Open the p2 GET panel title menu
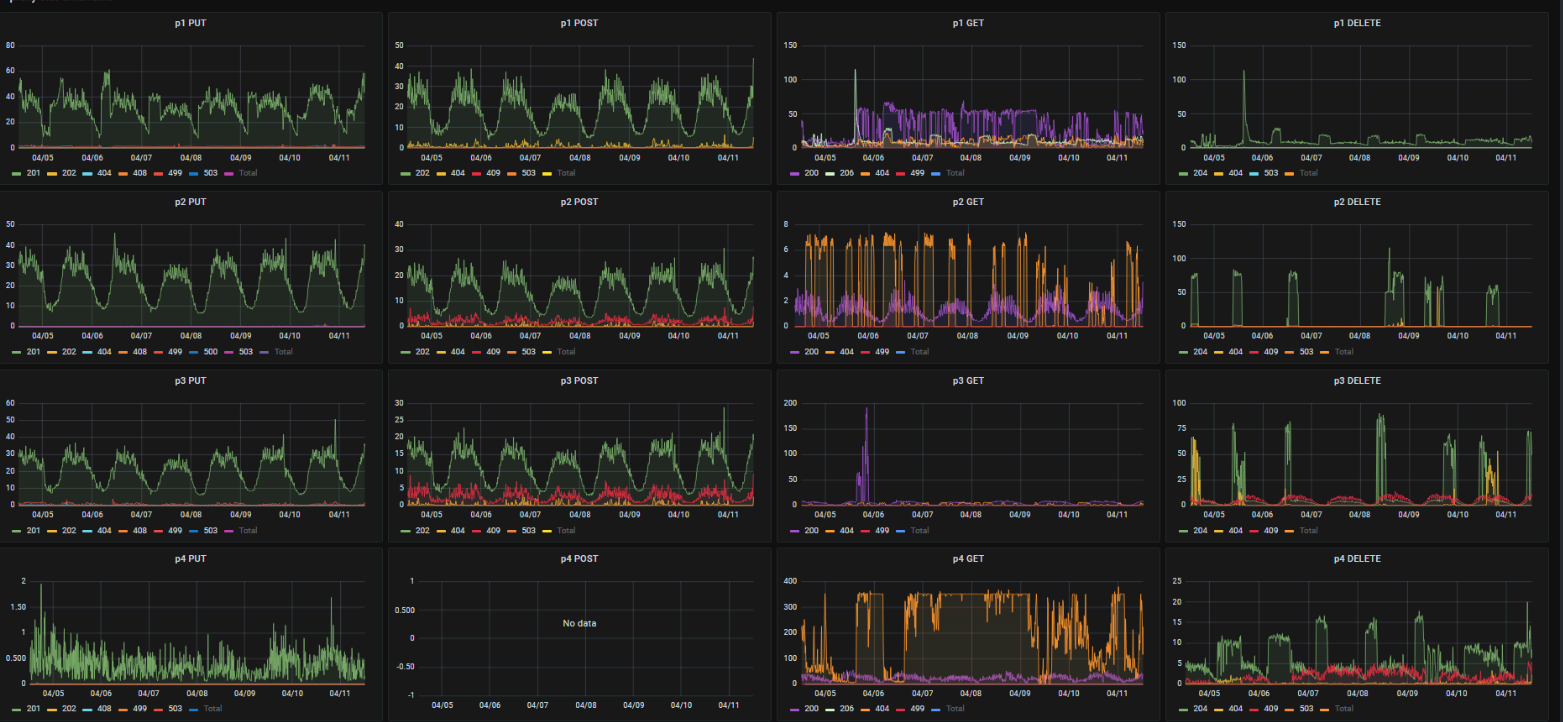 tap(968, 201)
